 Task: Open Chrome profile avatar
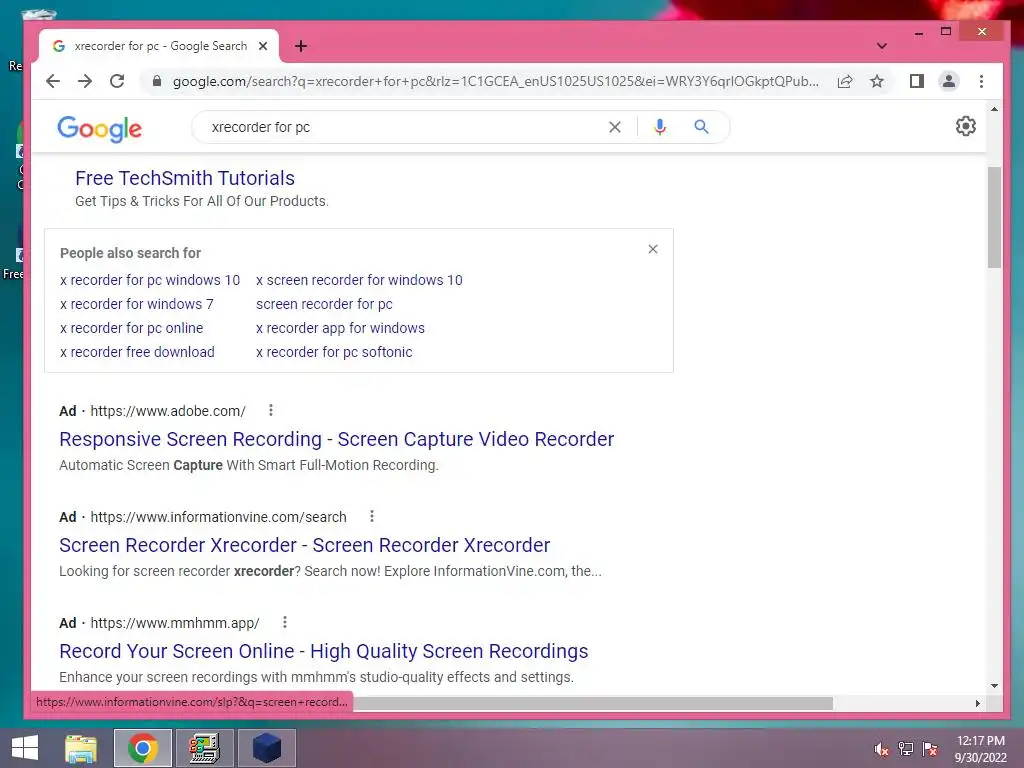tap(949, 81)
